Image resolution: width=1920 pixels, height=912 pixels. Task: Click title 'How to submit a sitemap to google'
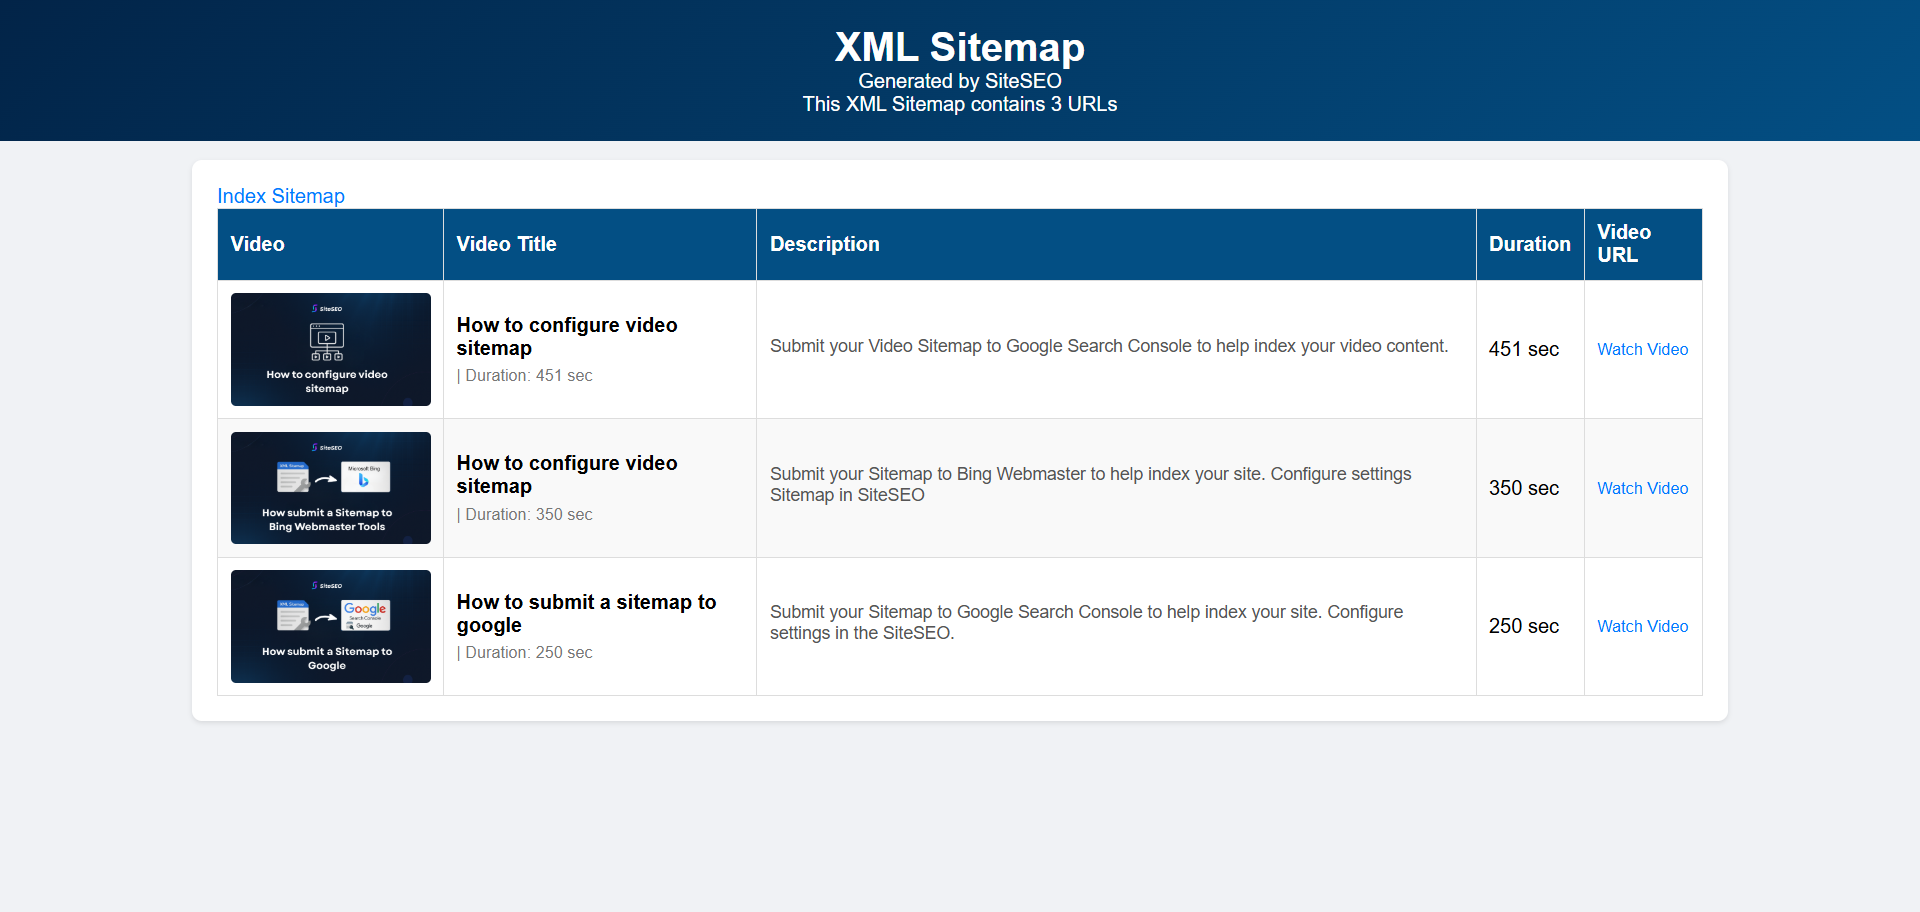click(x=587, y=613)
